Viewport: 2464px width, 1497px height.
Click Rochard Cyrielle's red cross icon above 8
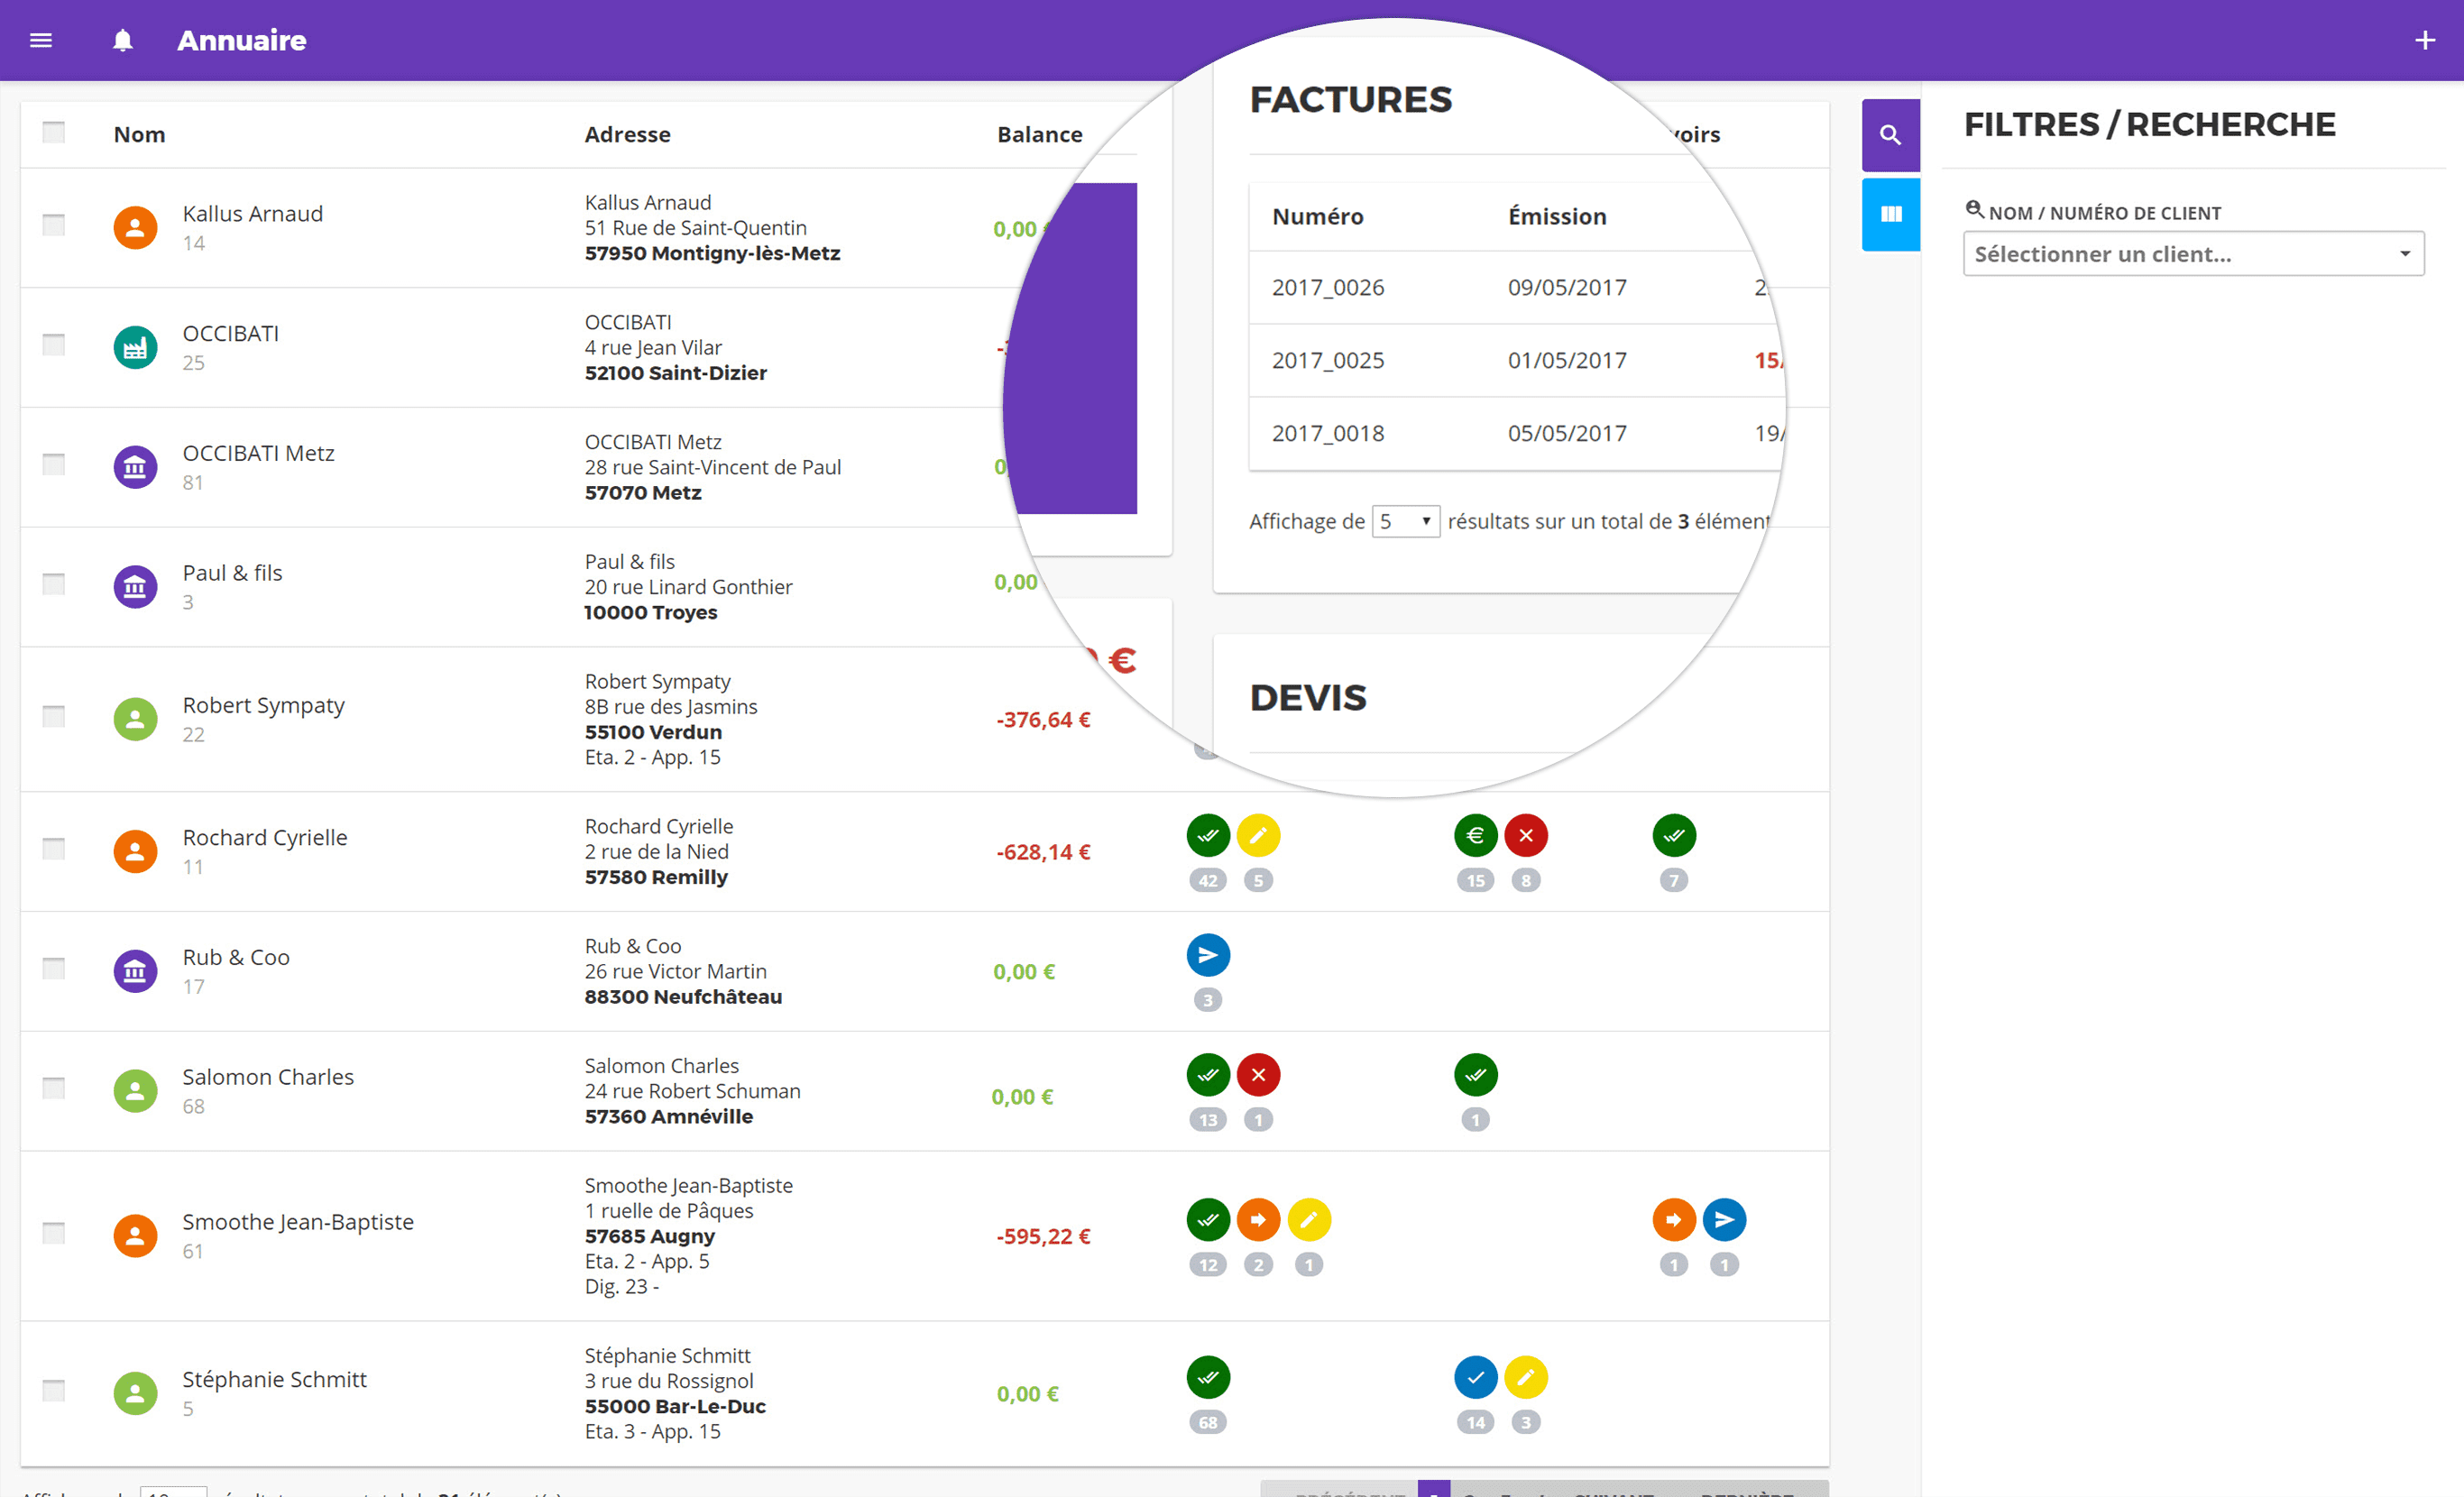[1526, 835]
